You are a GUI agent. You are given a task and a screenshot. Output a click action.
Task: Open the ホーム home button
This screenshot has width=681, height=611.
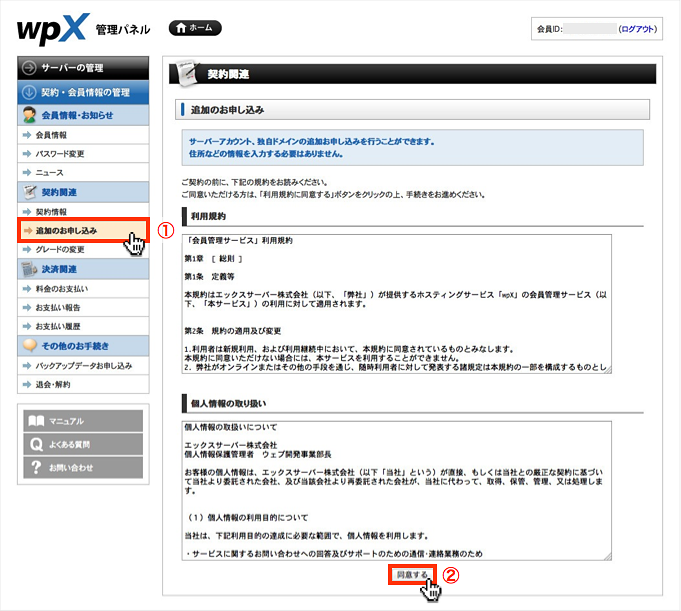point(195,28)
